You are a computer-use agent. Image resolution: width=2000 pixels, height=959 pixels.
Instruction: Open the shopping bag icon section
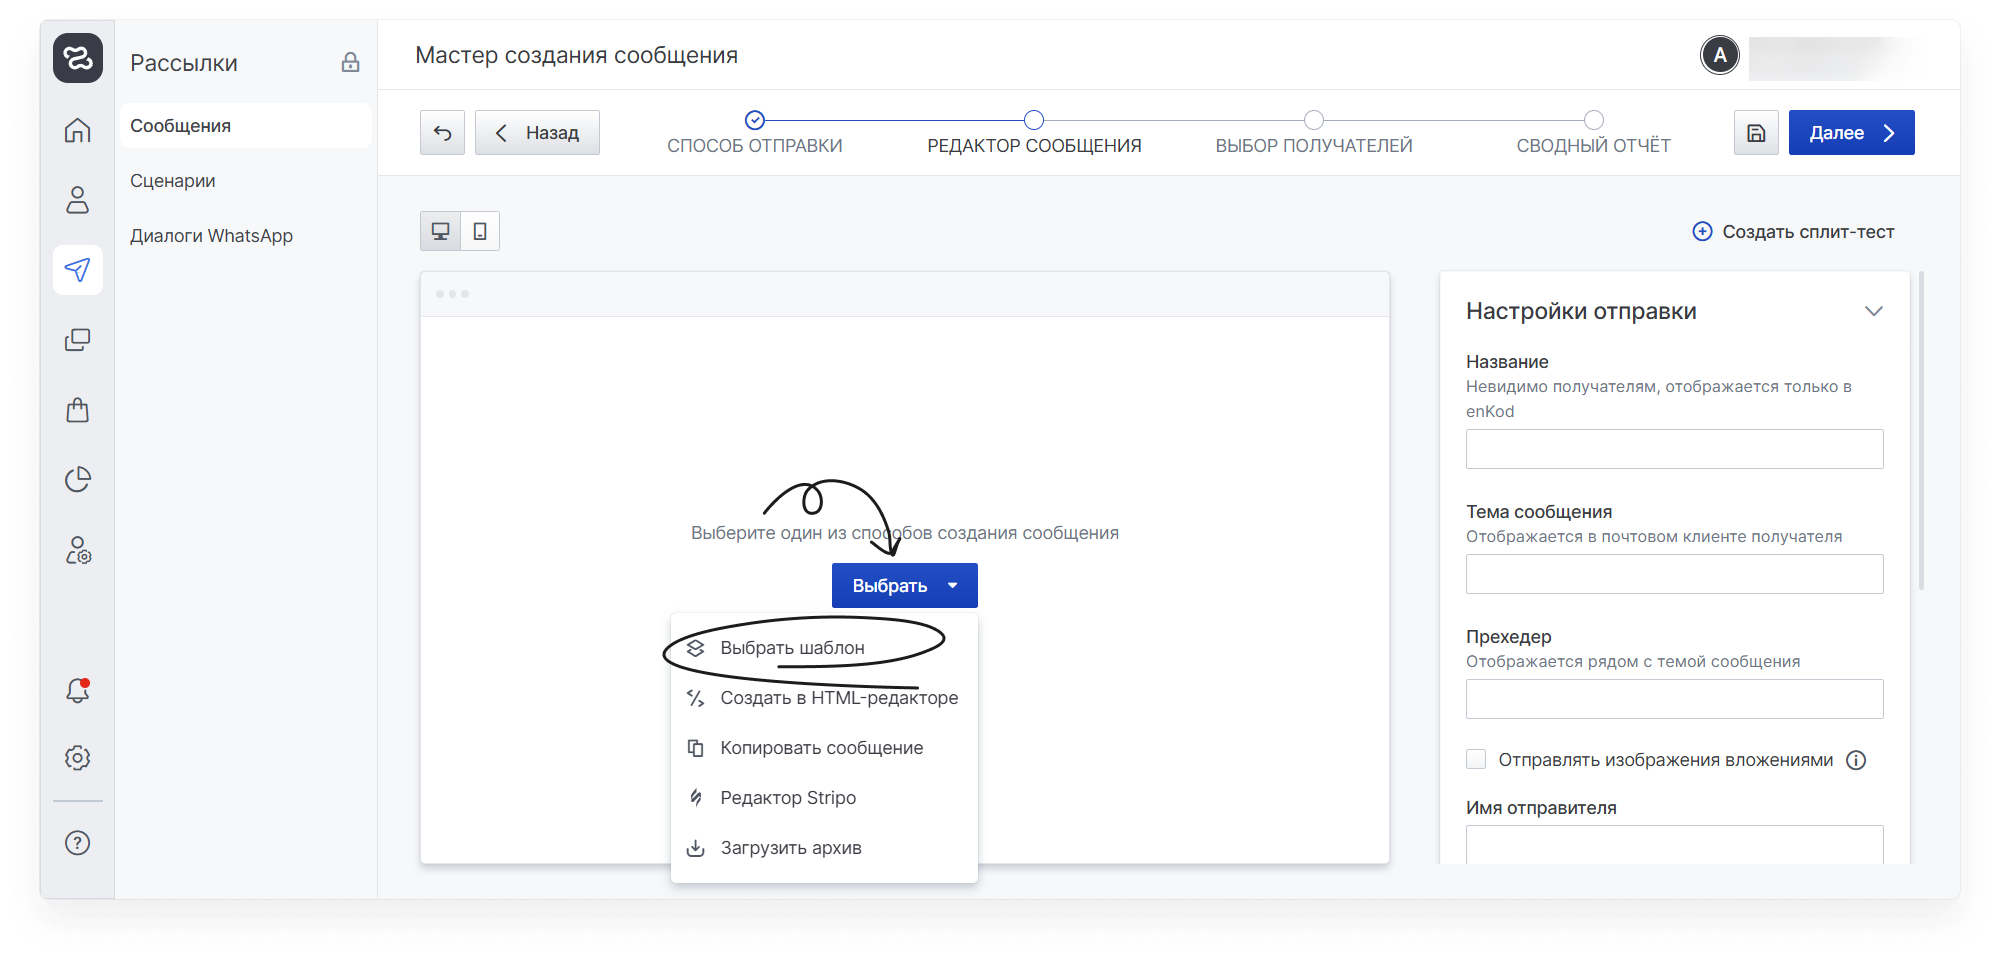pos(78,410)
